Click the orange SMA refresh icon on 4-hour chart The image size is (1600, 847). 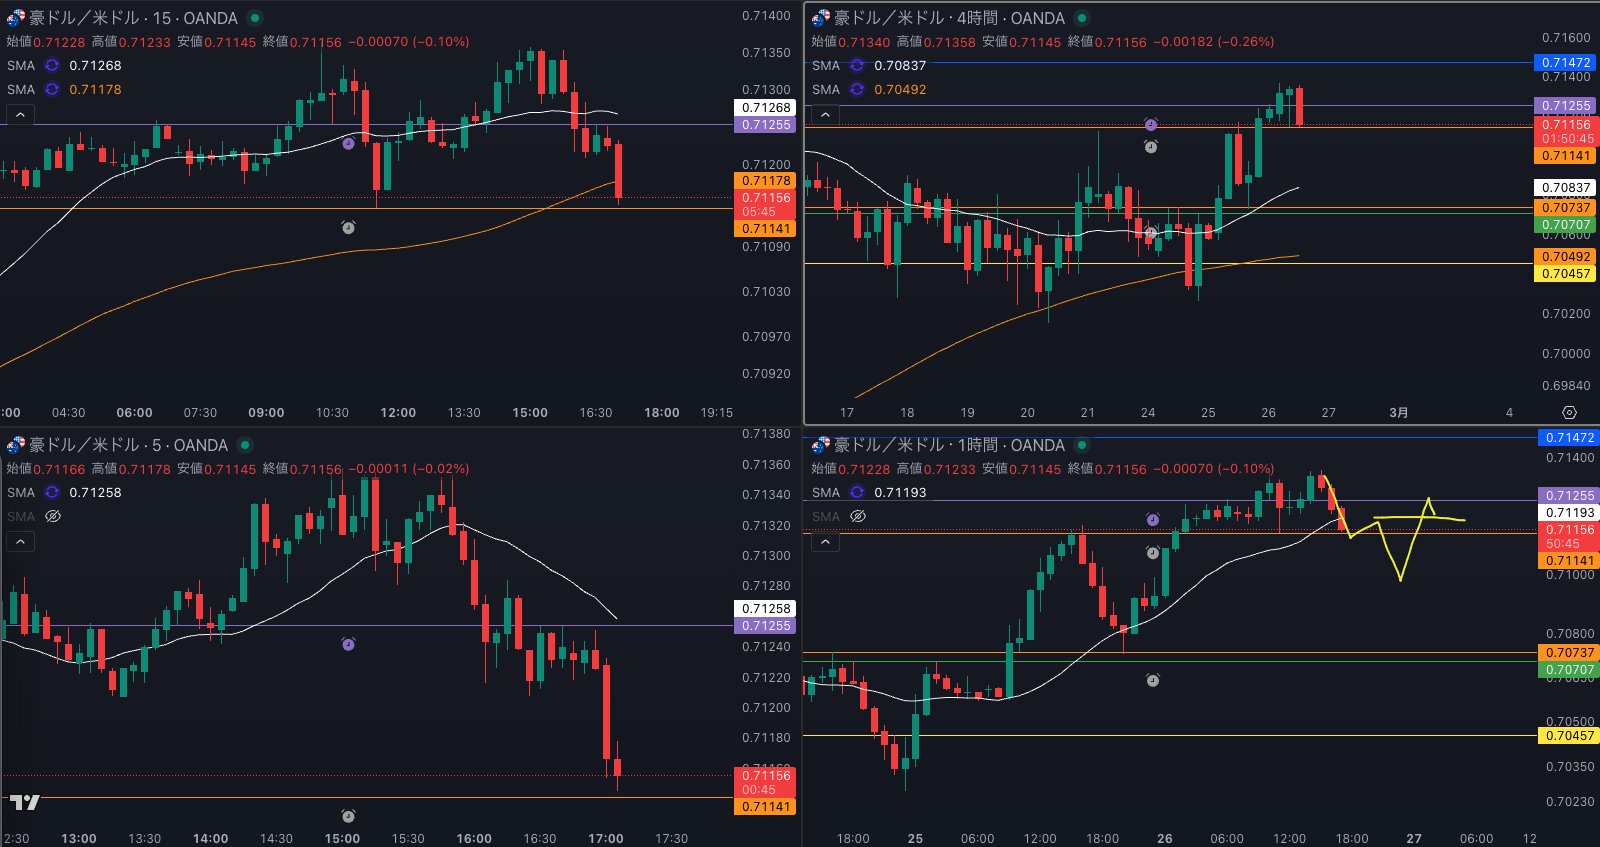pyautogui.click(x=857, y=89)
